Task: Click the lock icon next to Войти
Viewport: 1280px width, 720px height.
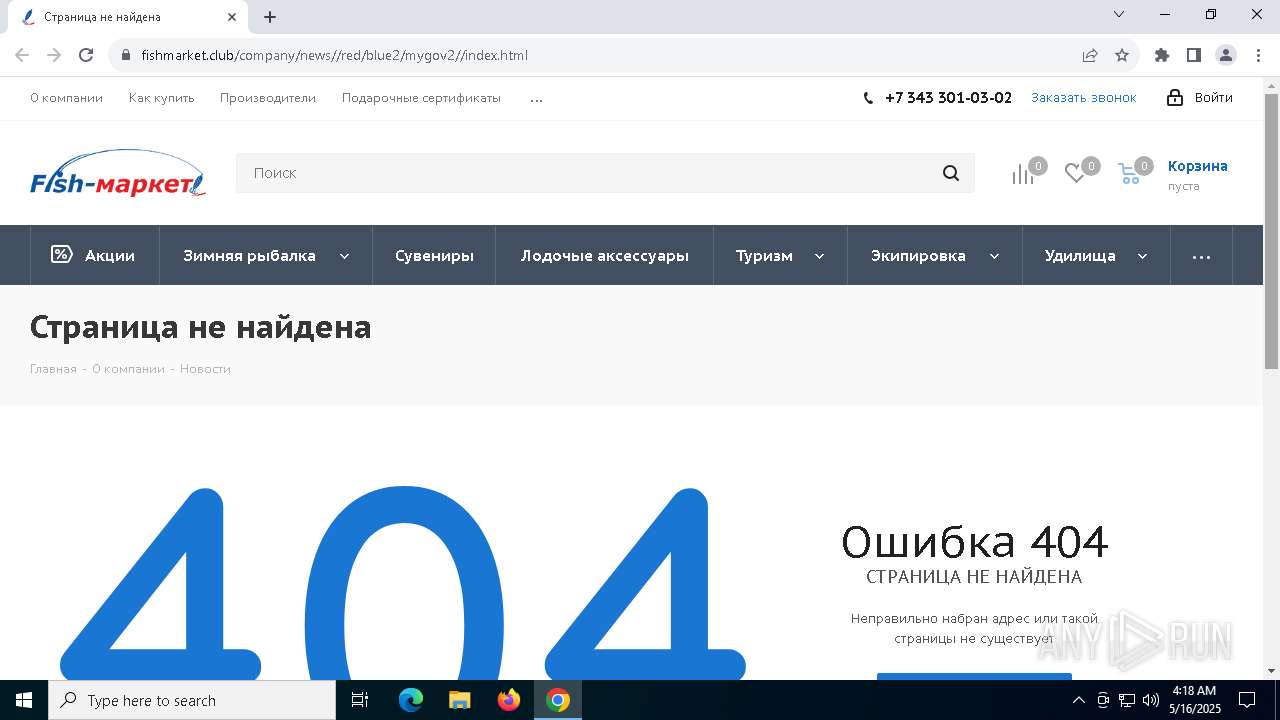Action: (x=1175, y=97)
